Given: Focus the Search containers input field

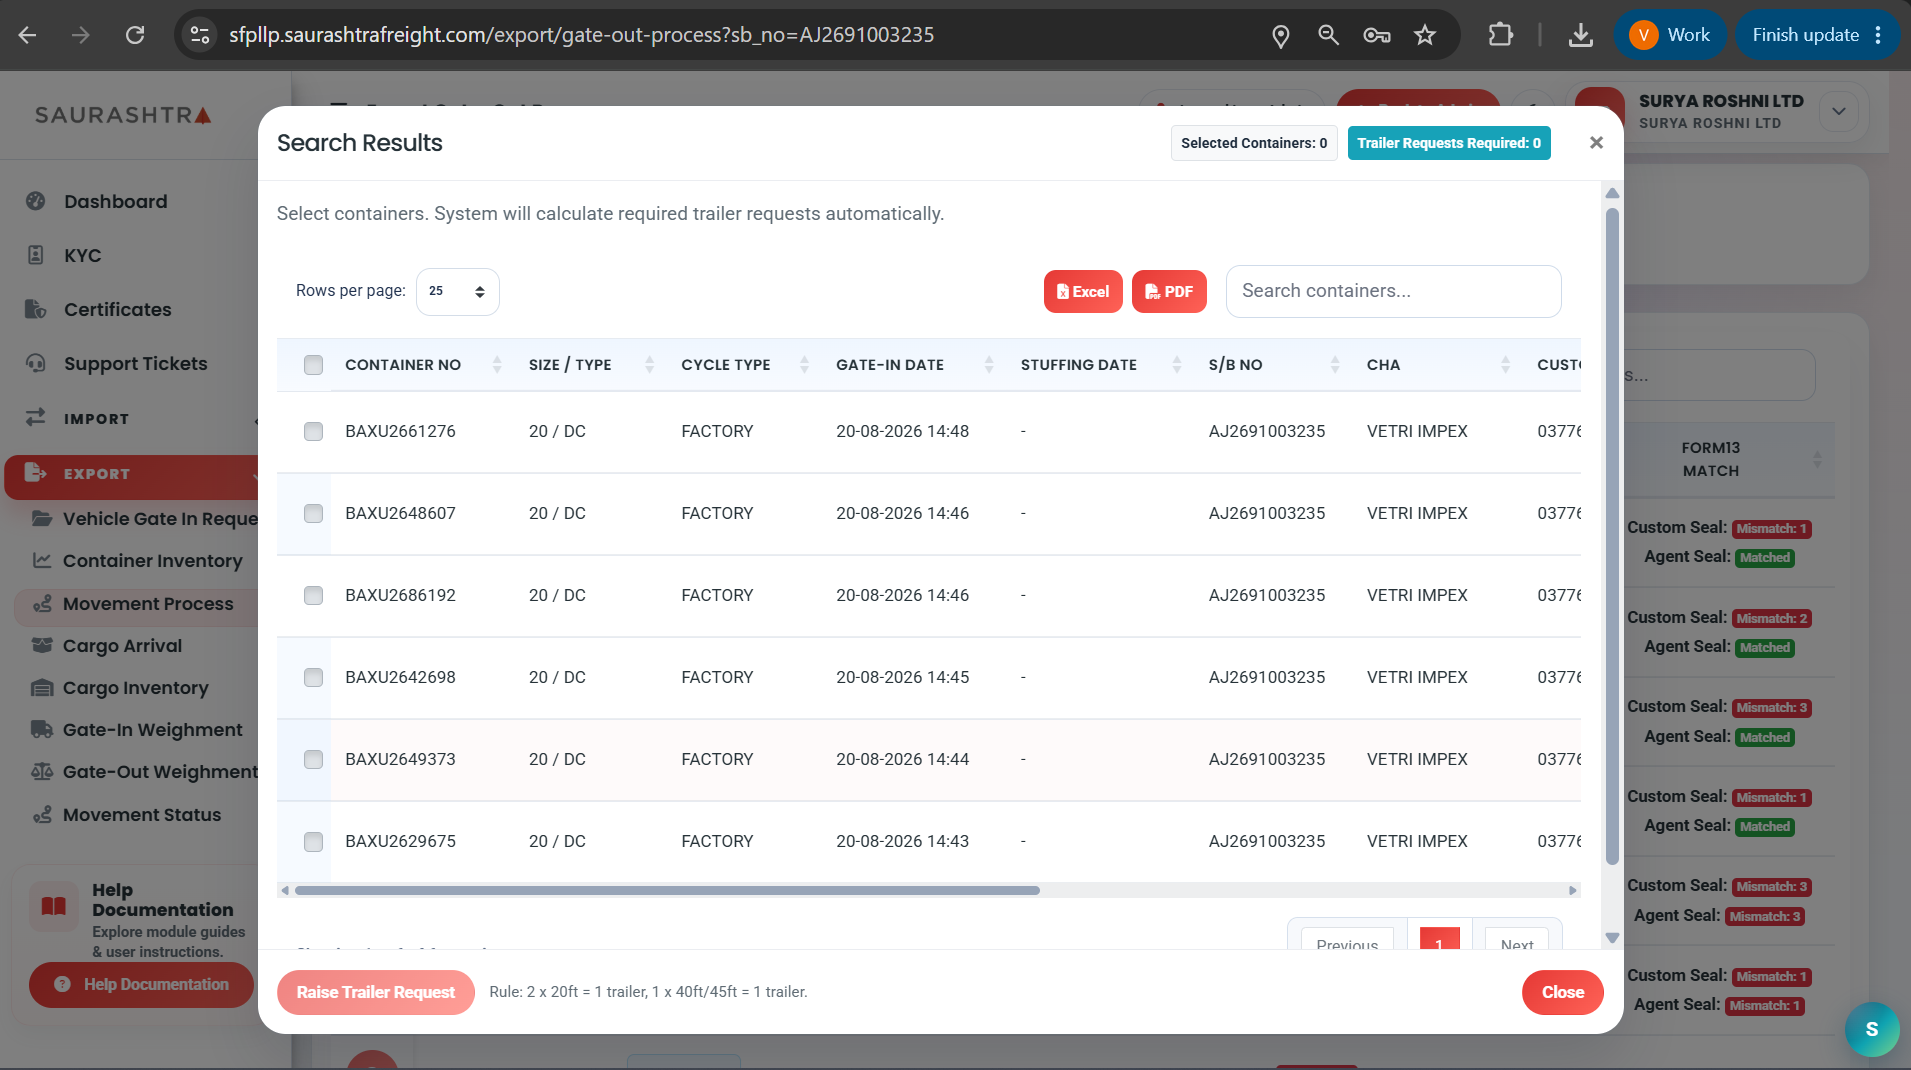Looking at the screenshot, I should [x=1393, y=291].
